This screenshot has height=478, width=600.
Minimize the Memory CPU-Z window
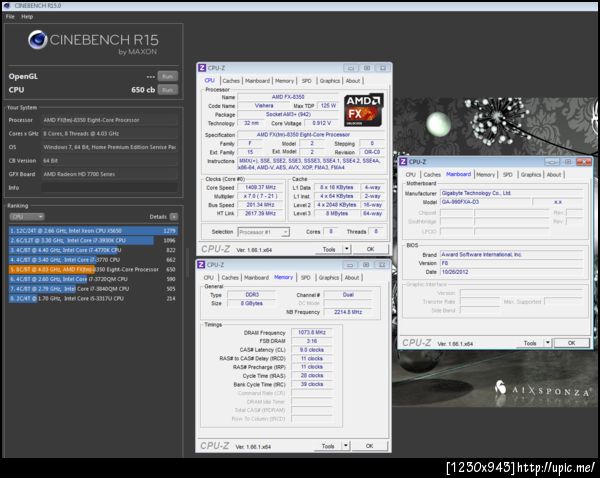click(x=349, y=265)
